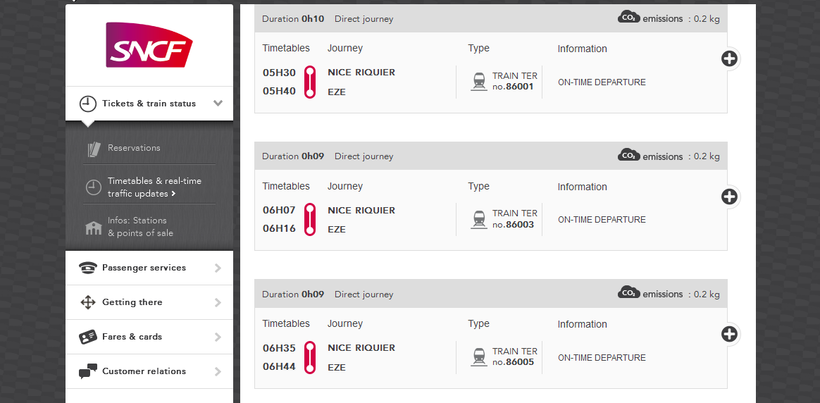Click the telephone icon for Passenger services
The width and height of the screenshot is (820, 403).
coord(88,268)
